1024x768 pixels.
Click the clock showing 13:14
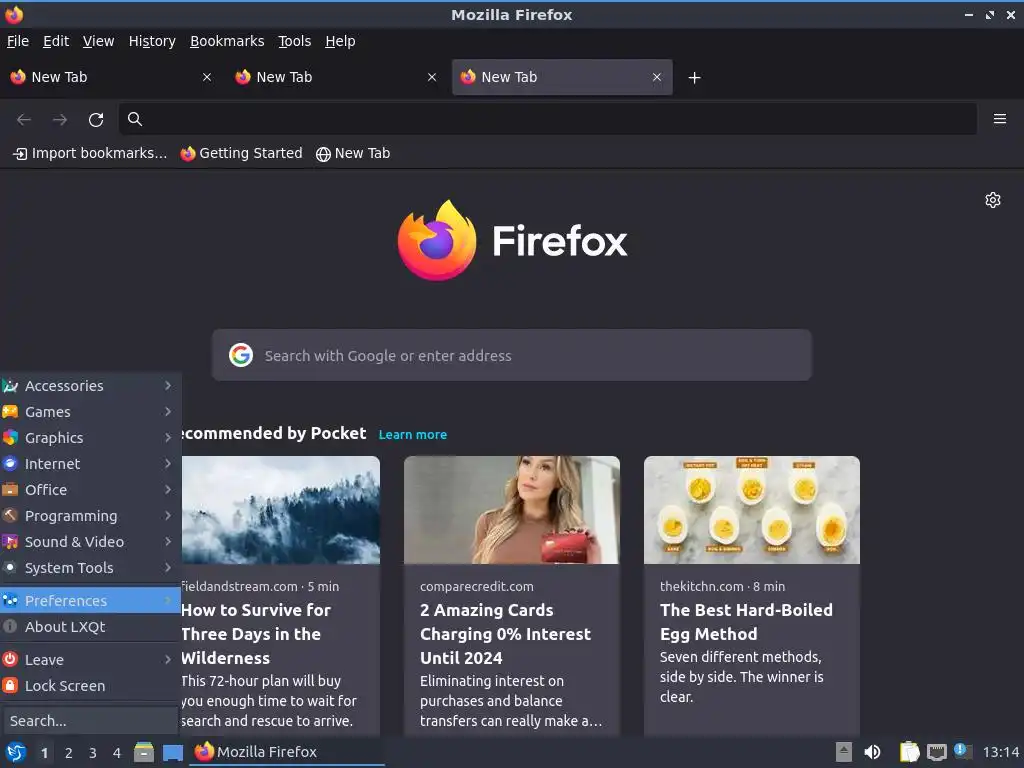pos(1000,752)
